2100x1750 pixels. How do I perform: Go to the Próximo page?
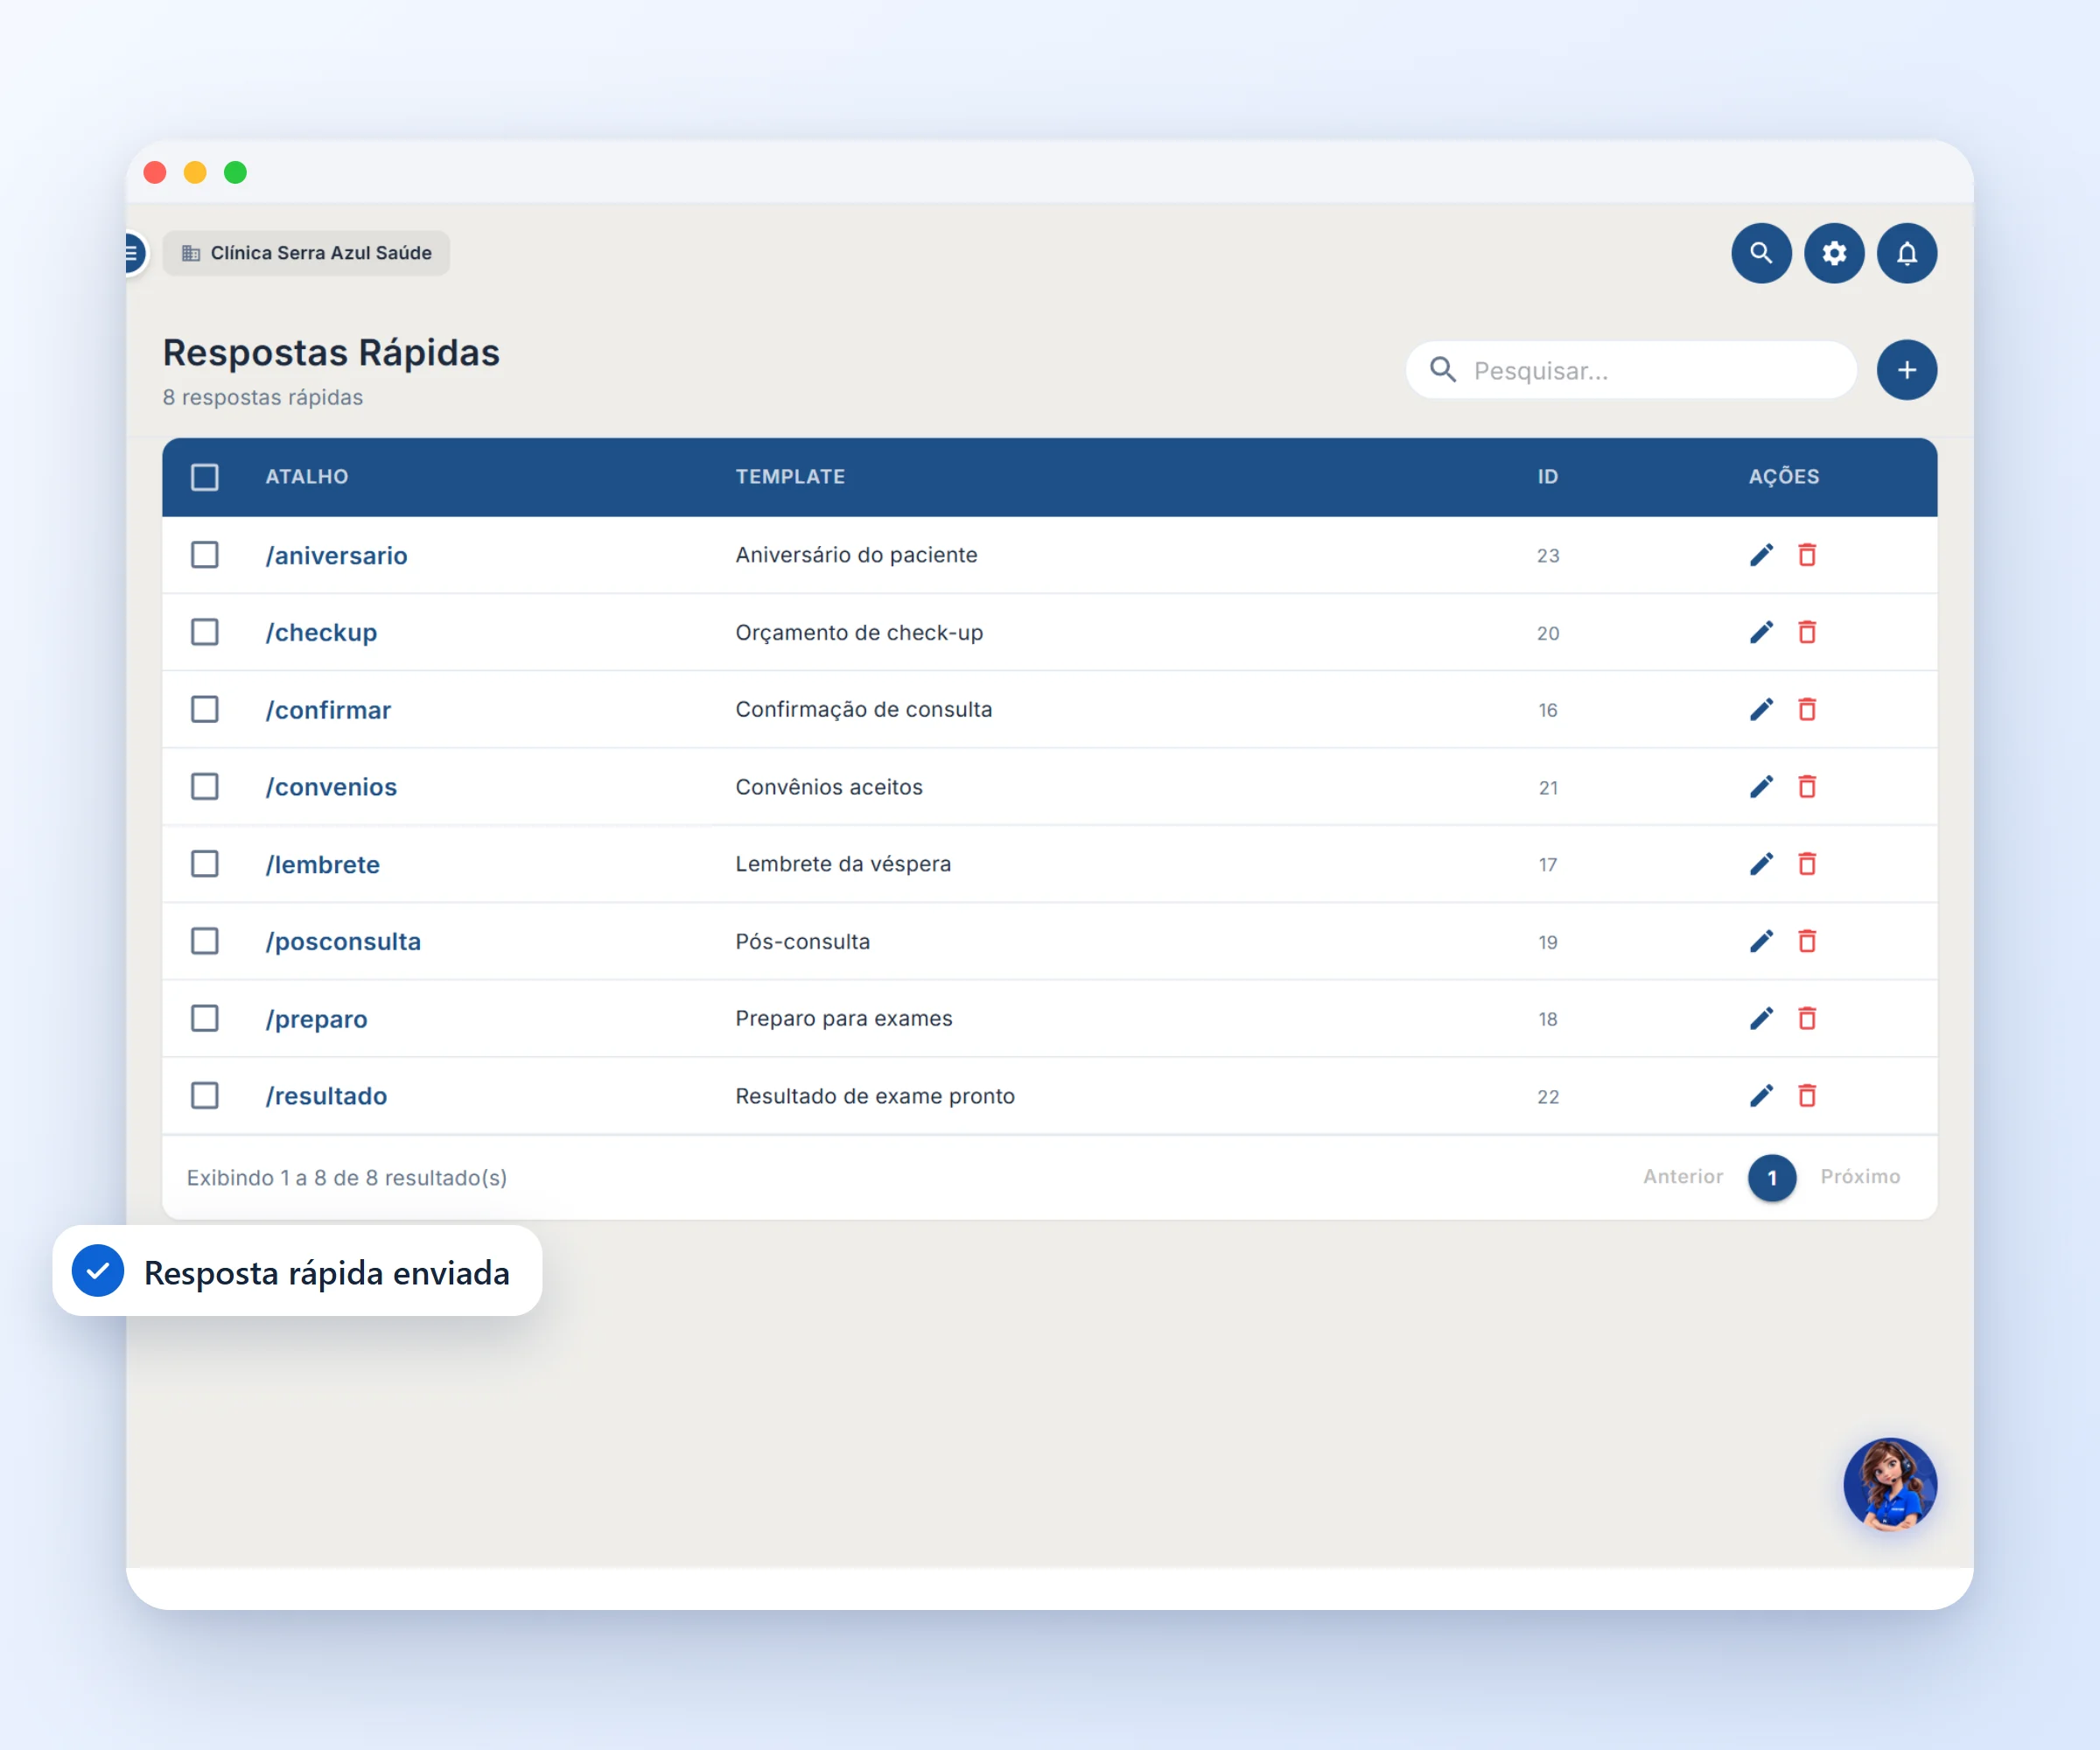tap(1860, 1177)
